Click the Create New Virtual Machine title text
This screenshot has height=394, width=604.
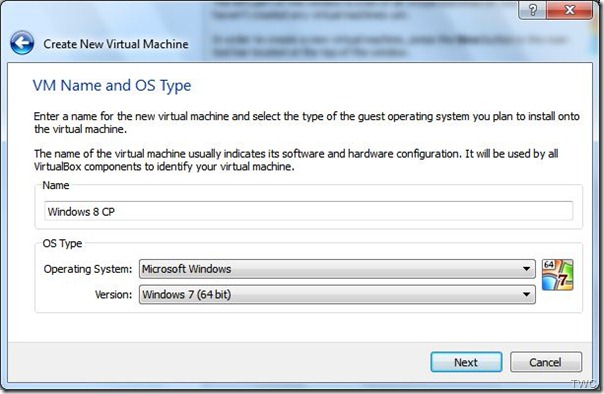(116, 44)
